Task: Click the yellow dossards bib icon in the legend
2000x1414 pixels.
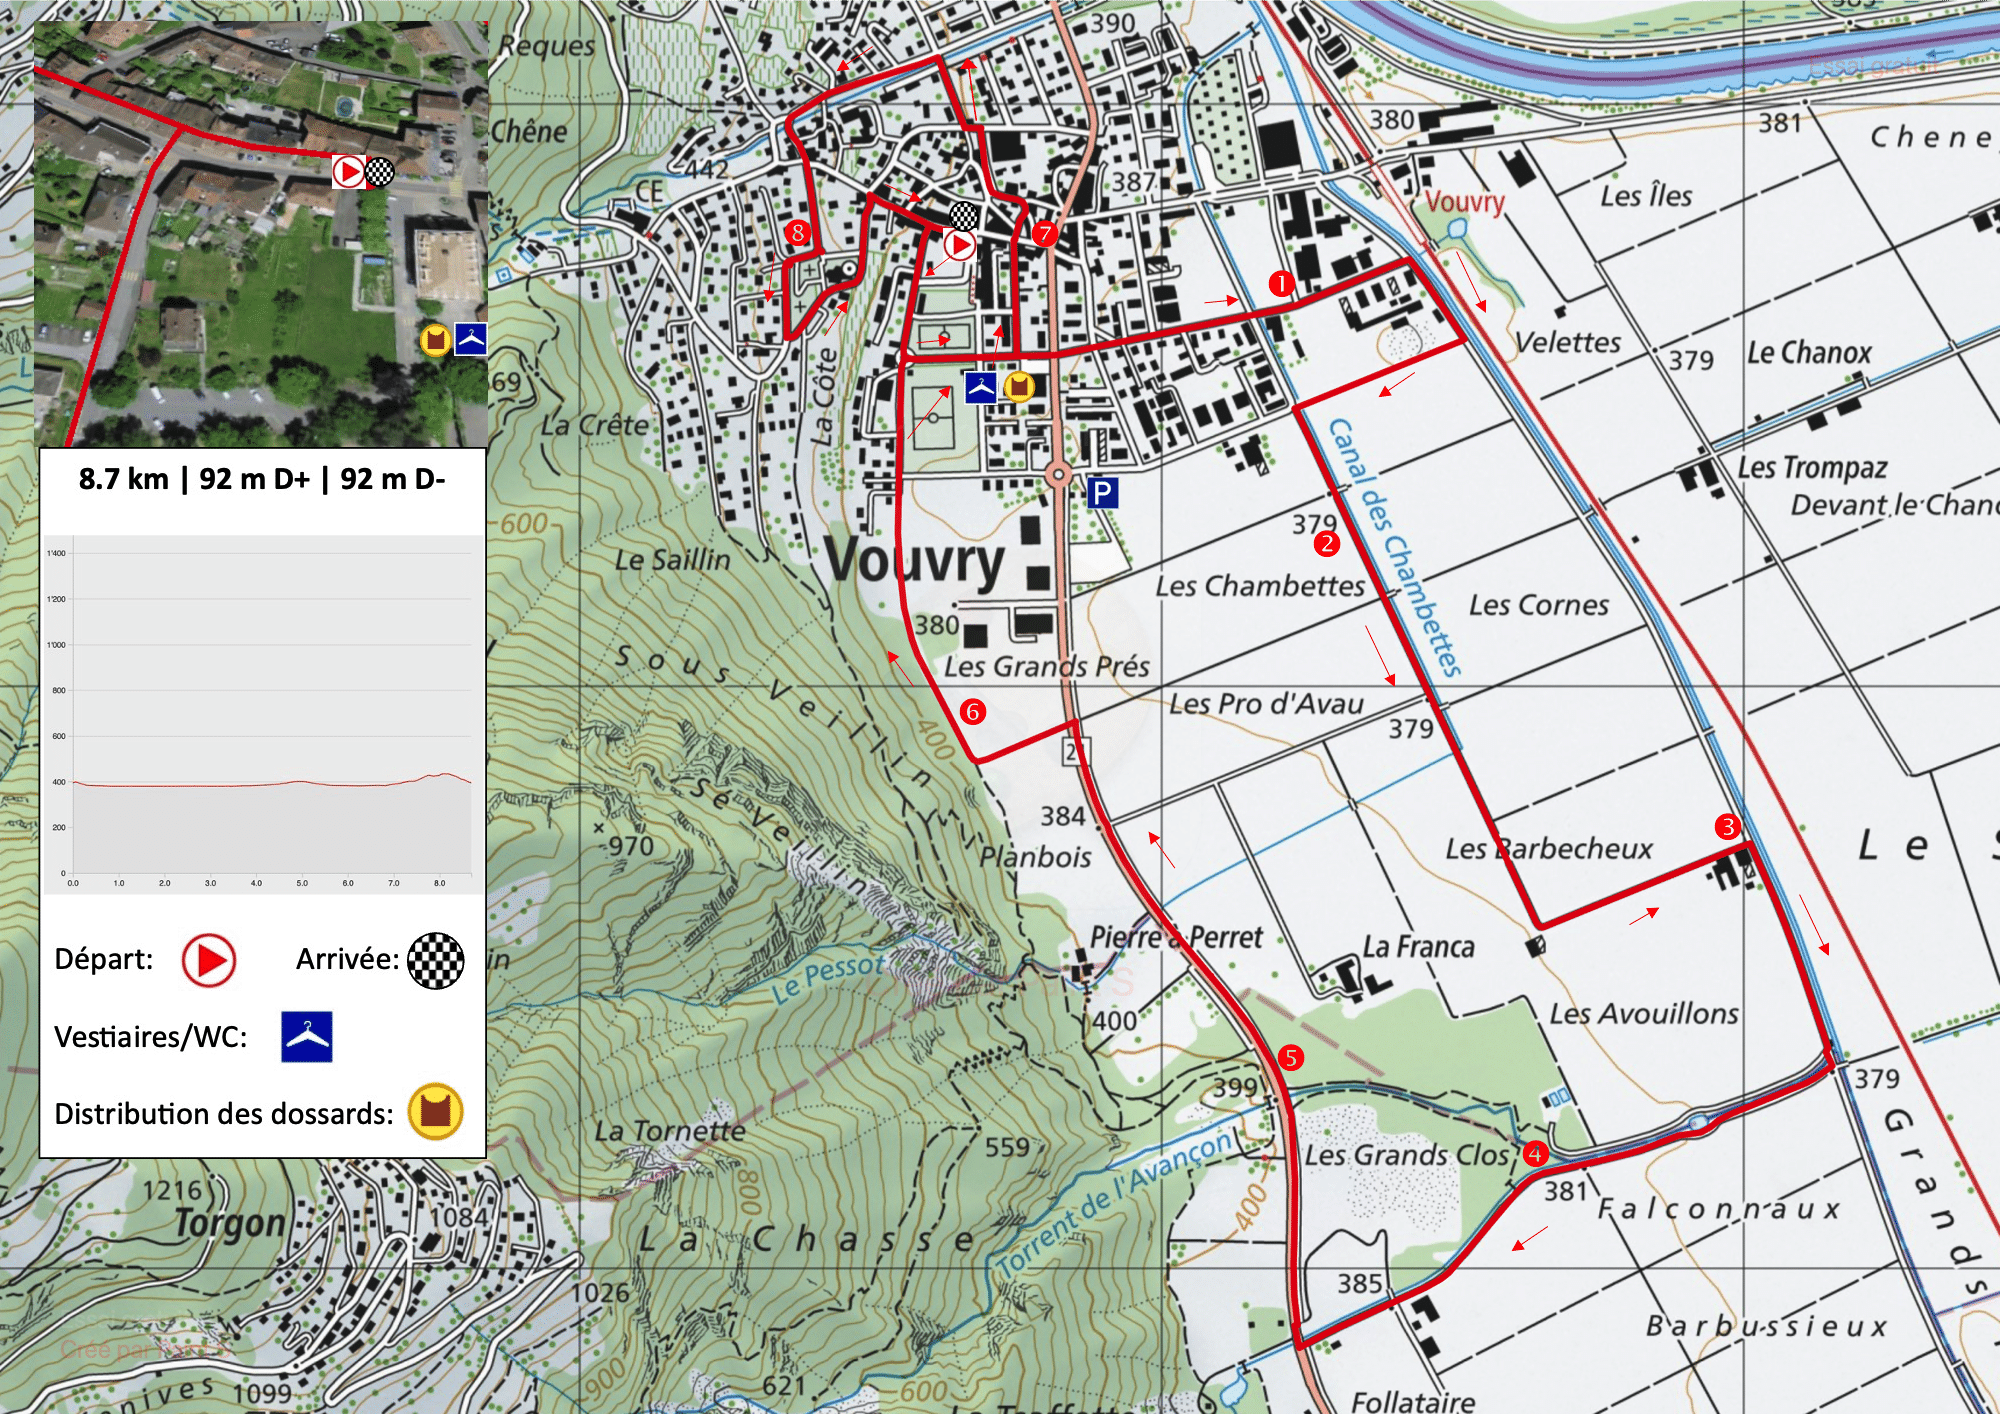Action: (435, 1112)
